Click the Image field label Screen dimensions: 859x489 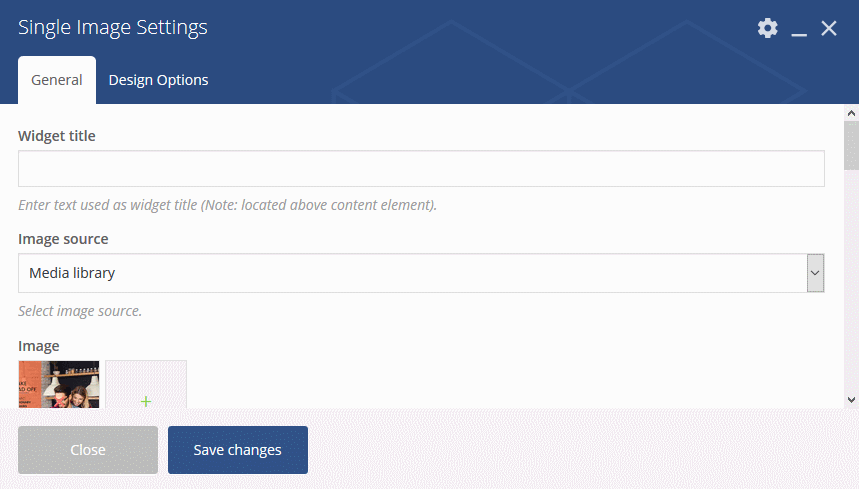click(x=38, y=346)
